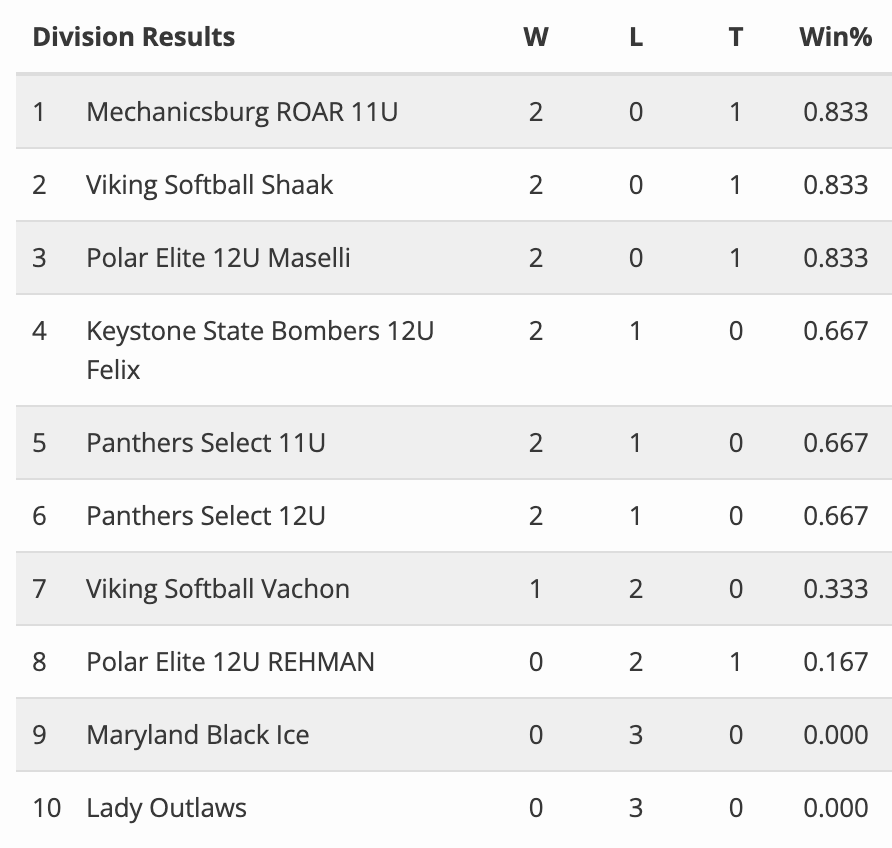Select the Panthers Select 12U row name

[205, 516]
